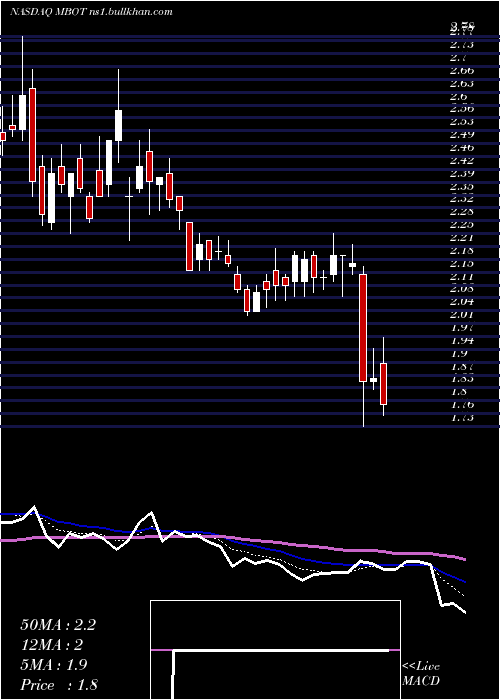Click the 2.39 price axis label
This screenshot has height=700, width=500.
coord(462,173)
